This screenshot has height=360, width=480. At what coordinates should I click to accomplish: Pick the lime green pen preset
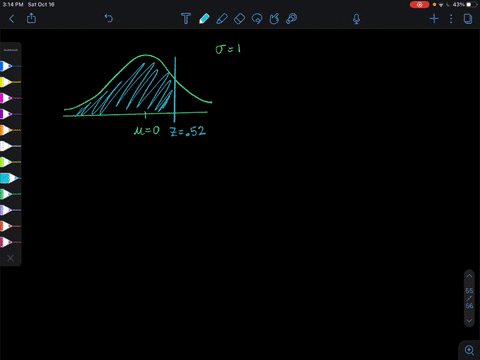[10, 162]
